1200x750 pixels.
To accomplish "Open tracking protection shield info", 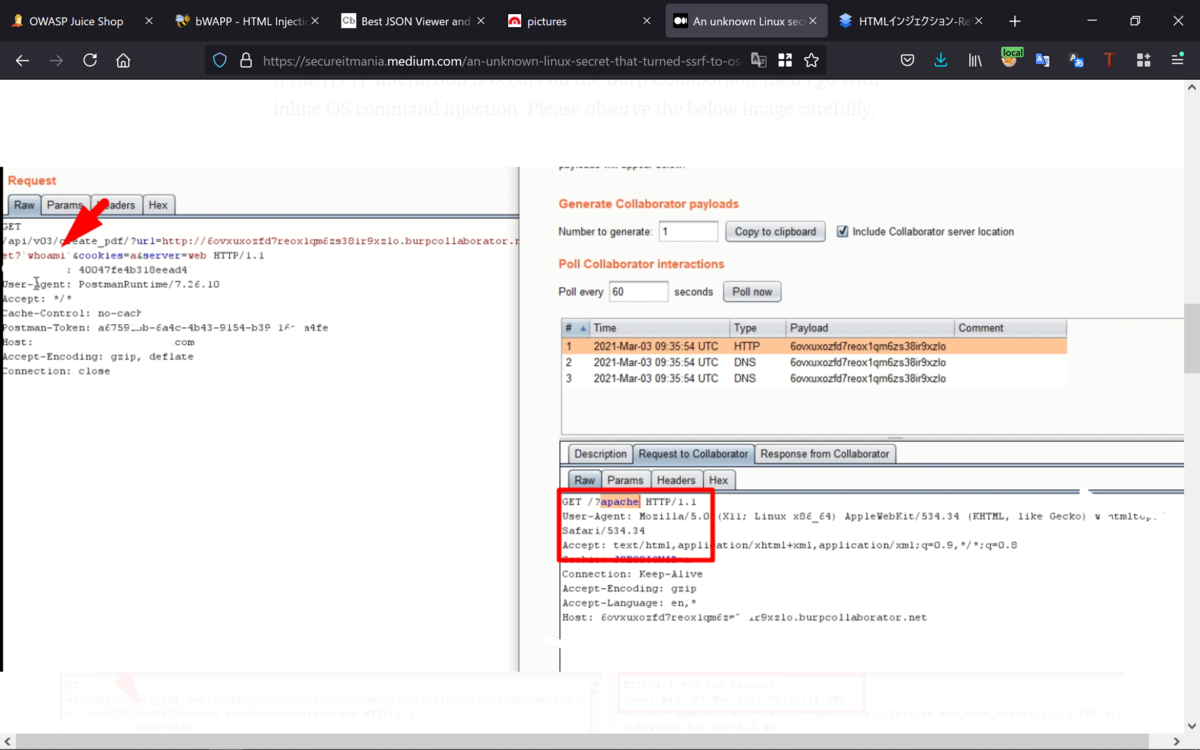I will click(x=221, y=60).
